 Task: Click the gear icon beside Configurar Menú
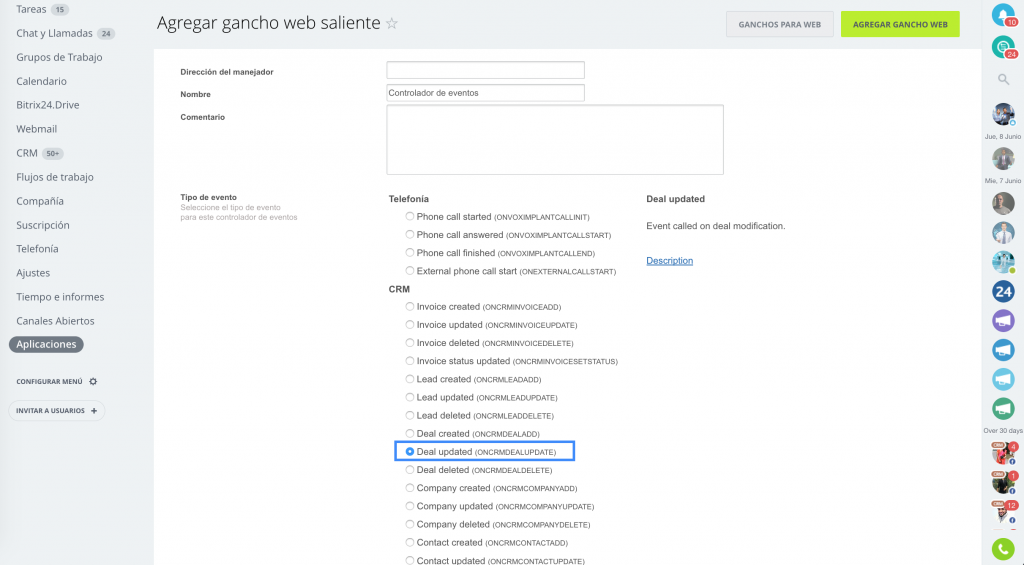[x=93, y=381]
